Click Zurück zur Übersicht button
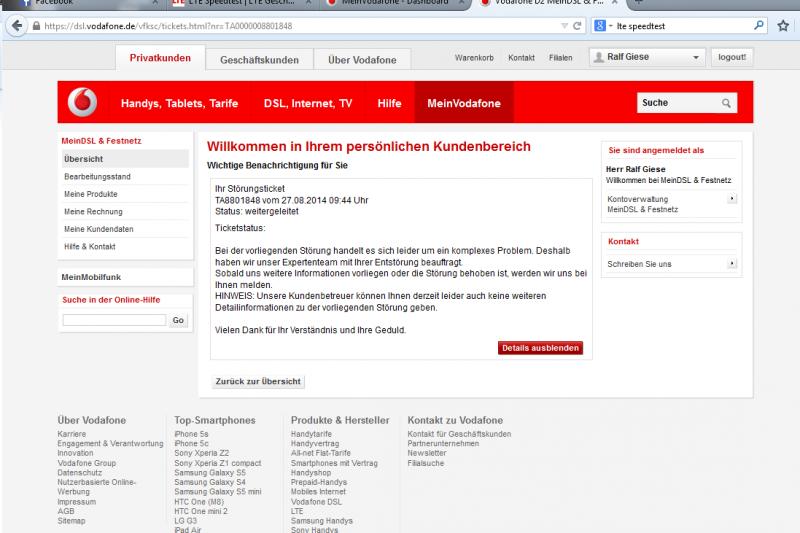Screen dimensions: 800x533 click(258, 381)
